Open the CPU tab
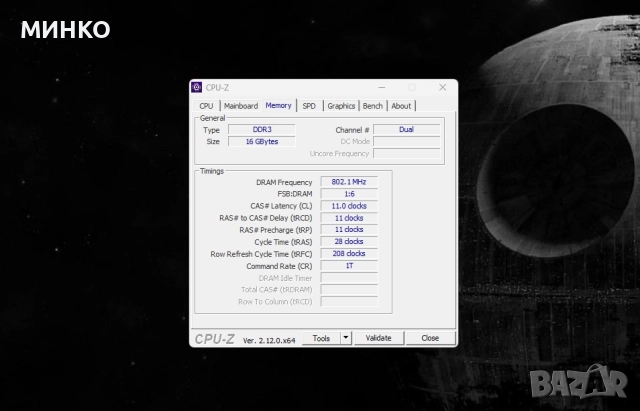Screen dimensions: 640x411 [x=206, y=106]
